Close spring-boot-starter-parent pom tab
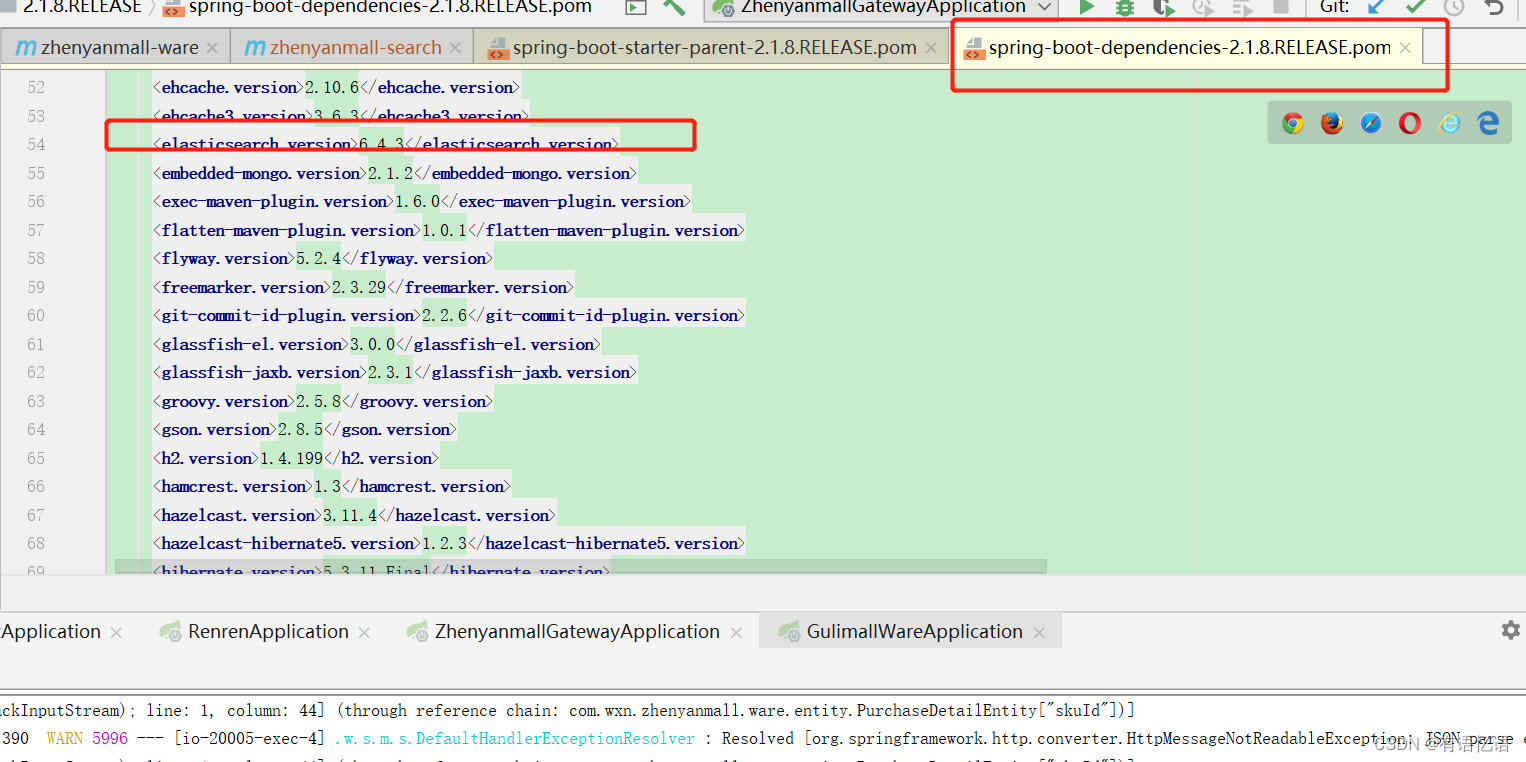Screen dimensions: 1526x762 point(932,48)
